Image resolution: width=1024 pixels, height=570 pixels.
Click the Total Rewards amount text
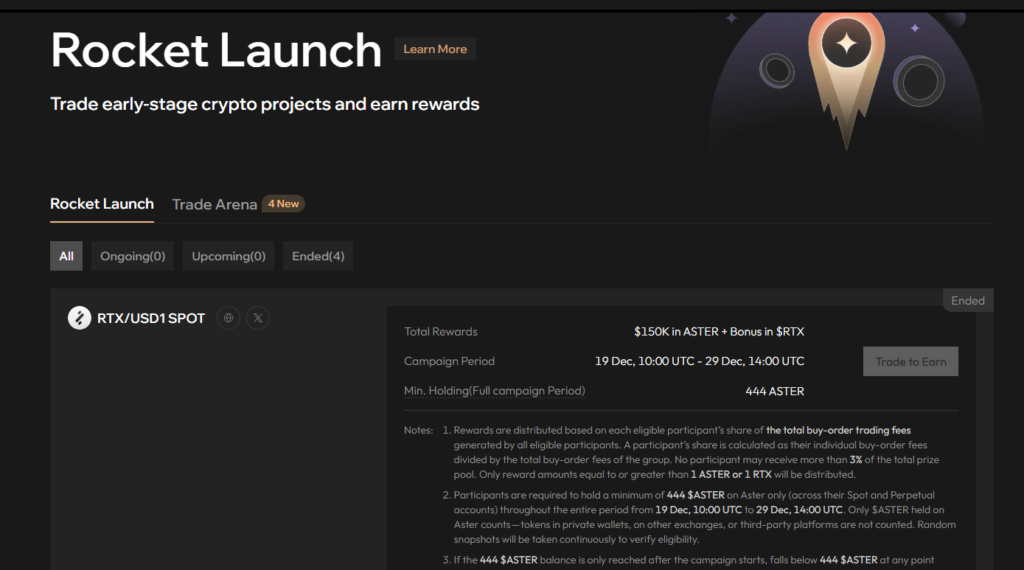[x=718, y=331]
